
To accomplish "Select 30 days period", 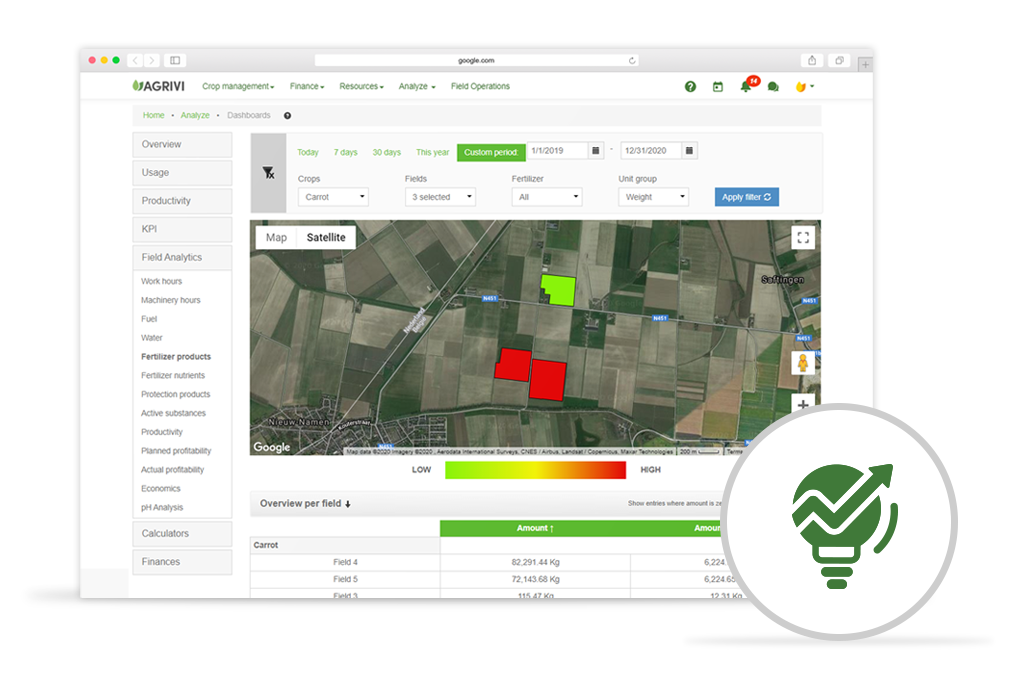I will point(386,153).
